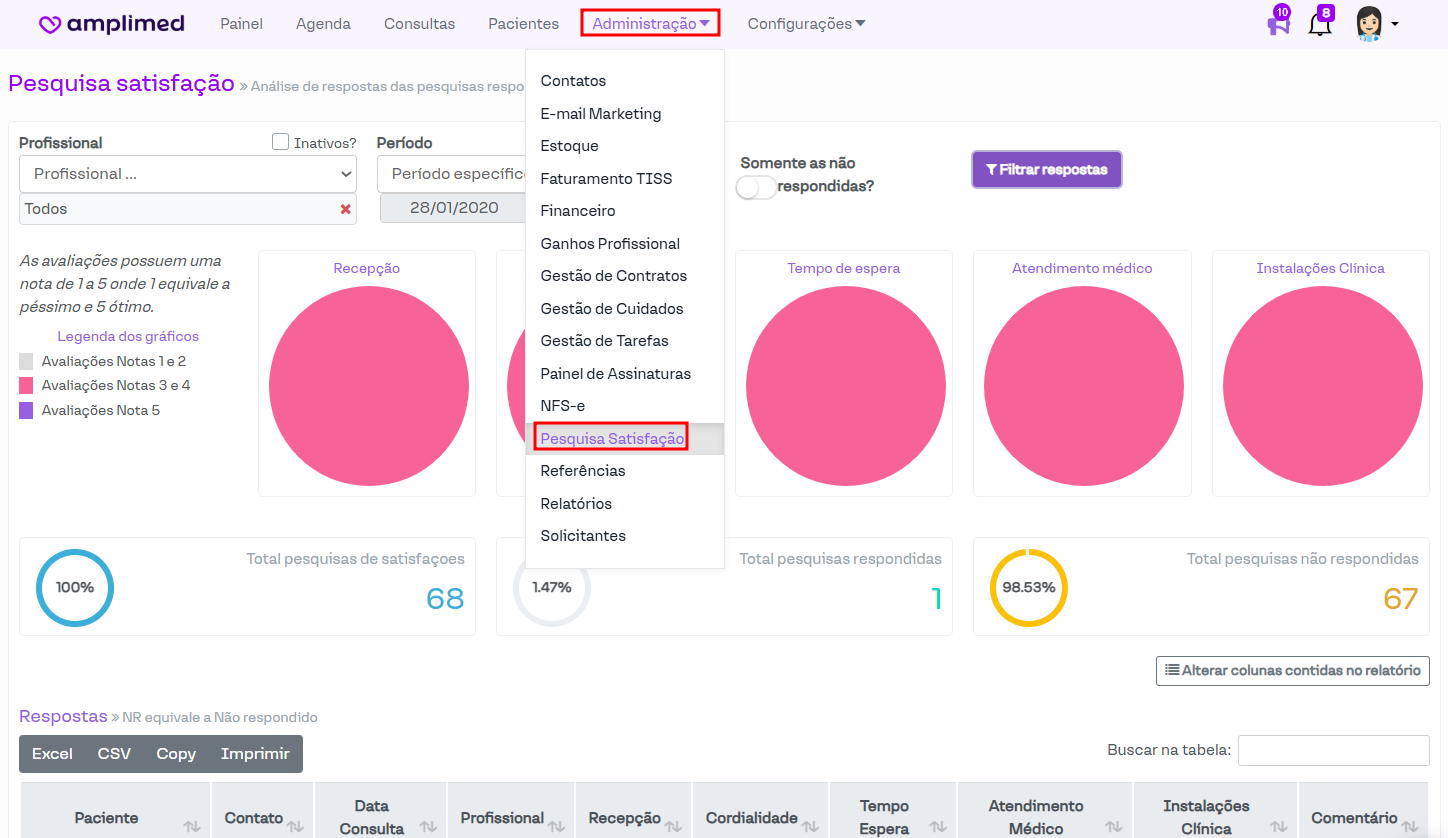Image resolution: width=1448 pixels, height=838 pixels.
Task: Click the Buscar na tabela search field
Action: [1333, 750]
